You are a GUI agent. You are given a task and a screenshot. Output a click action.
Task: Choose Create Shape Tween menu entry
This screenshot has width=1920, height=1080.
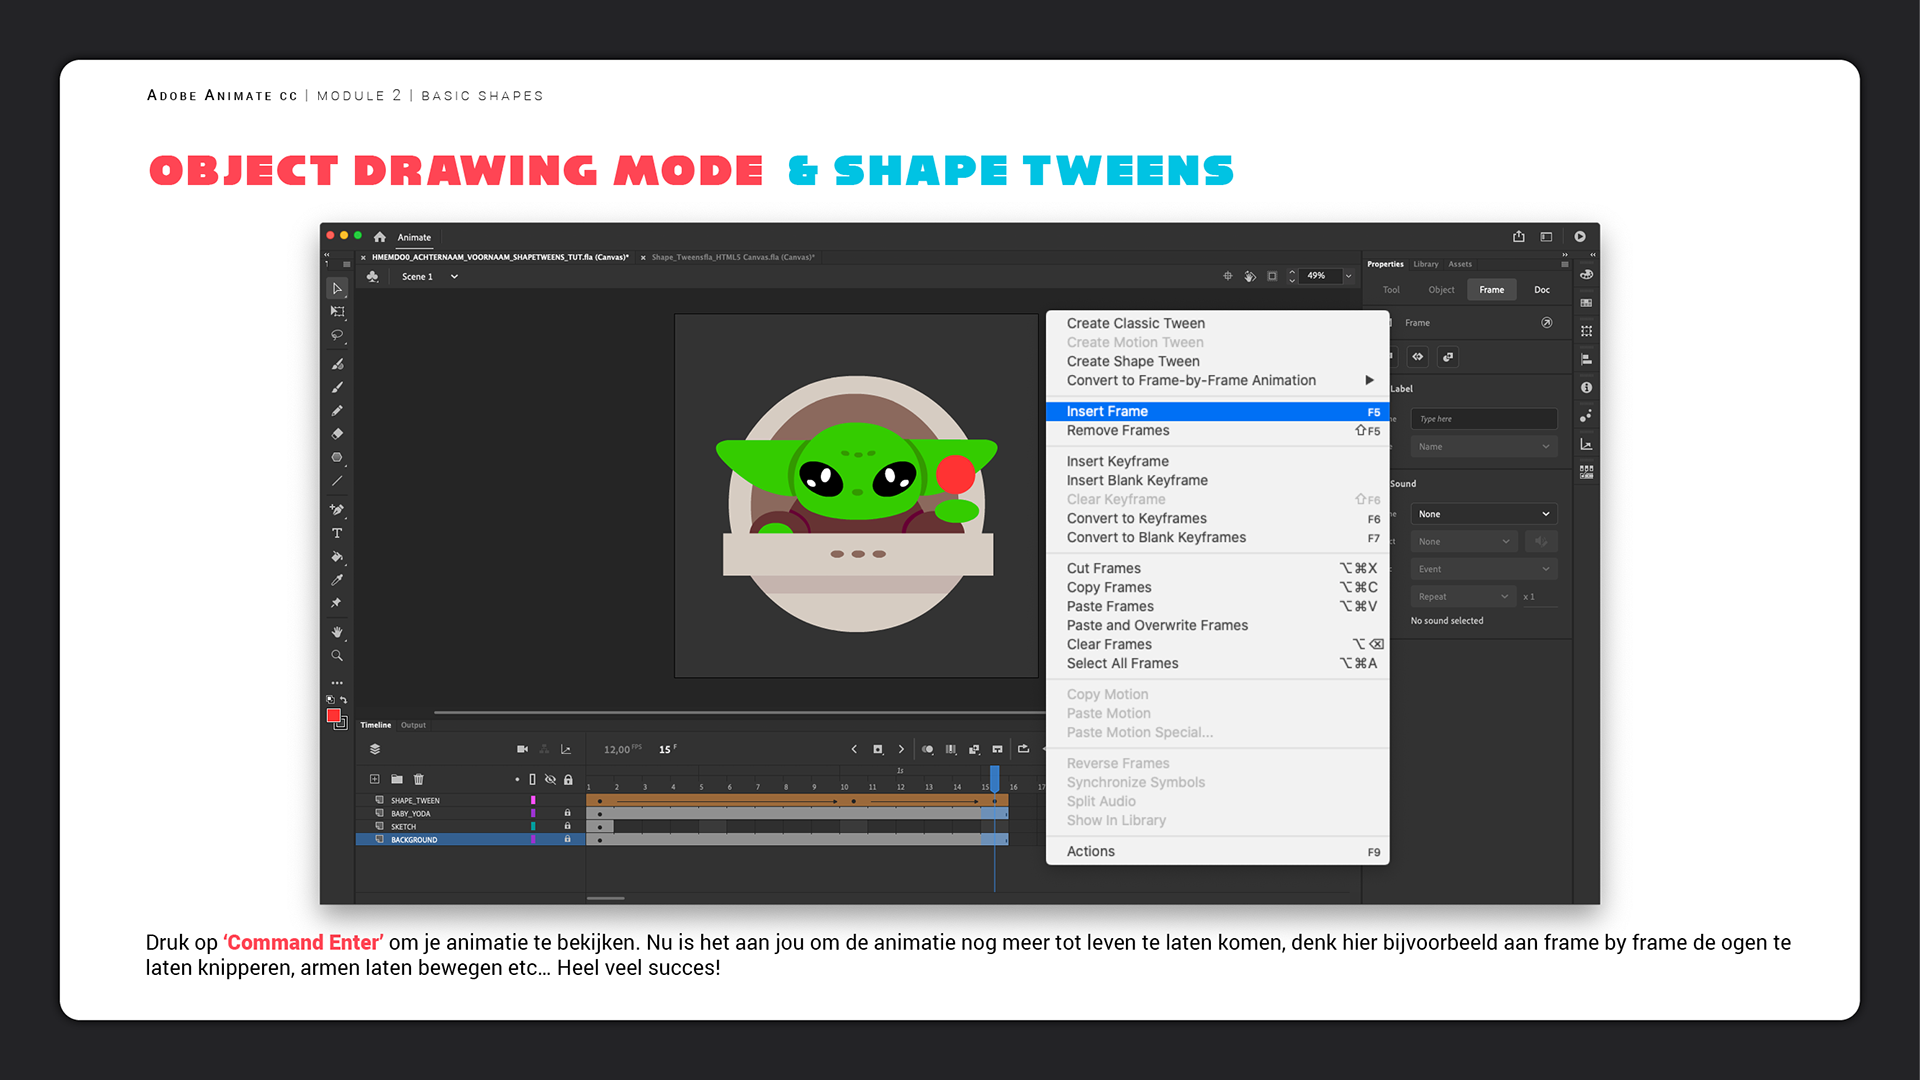[1132, 361]
